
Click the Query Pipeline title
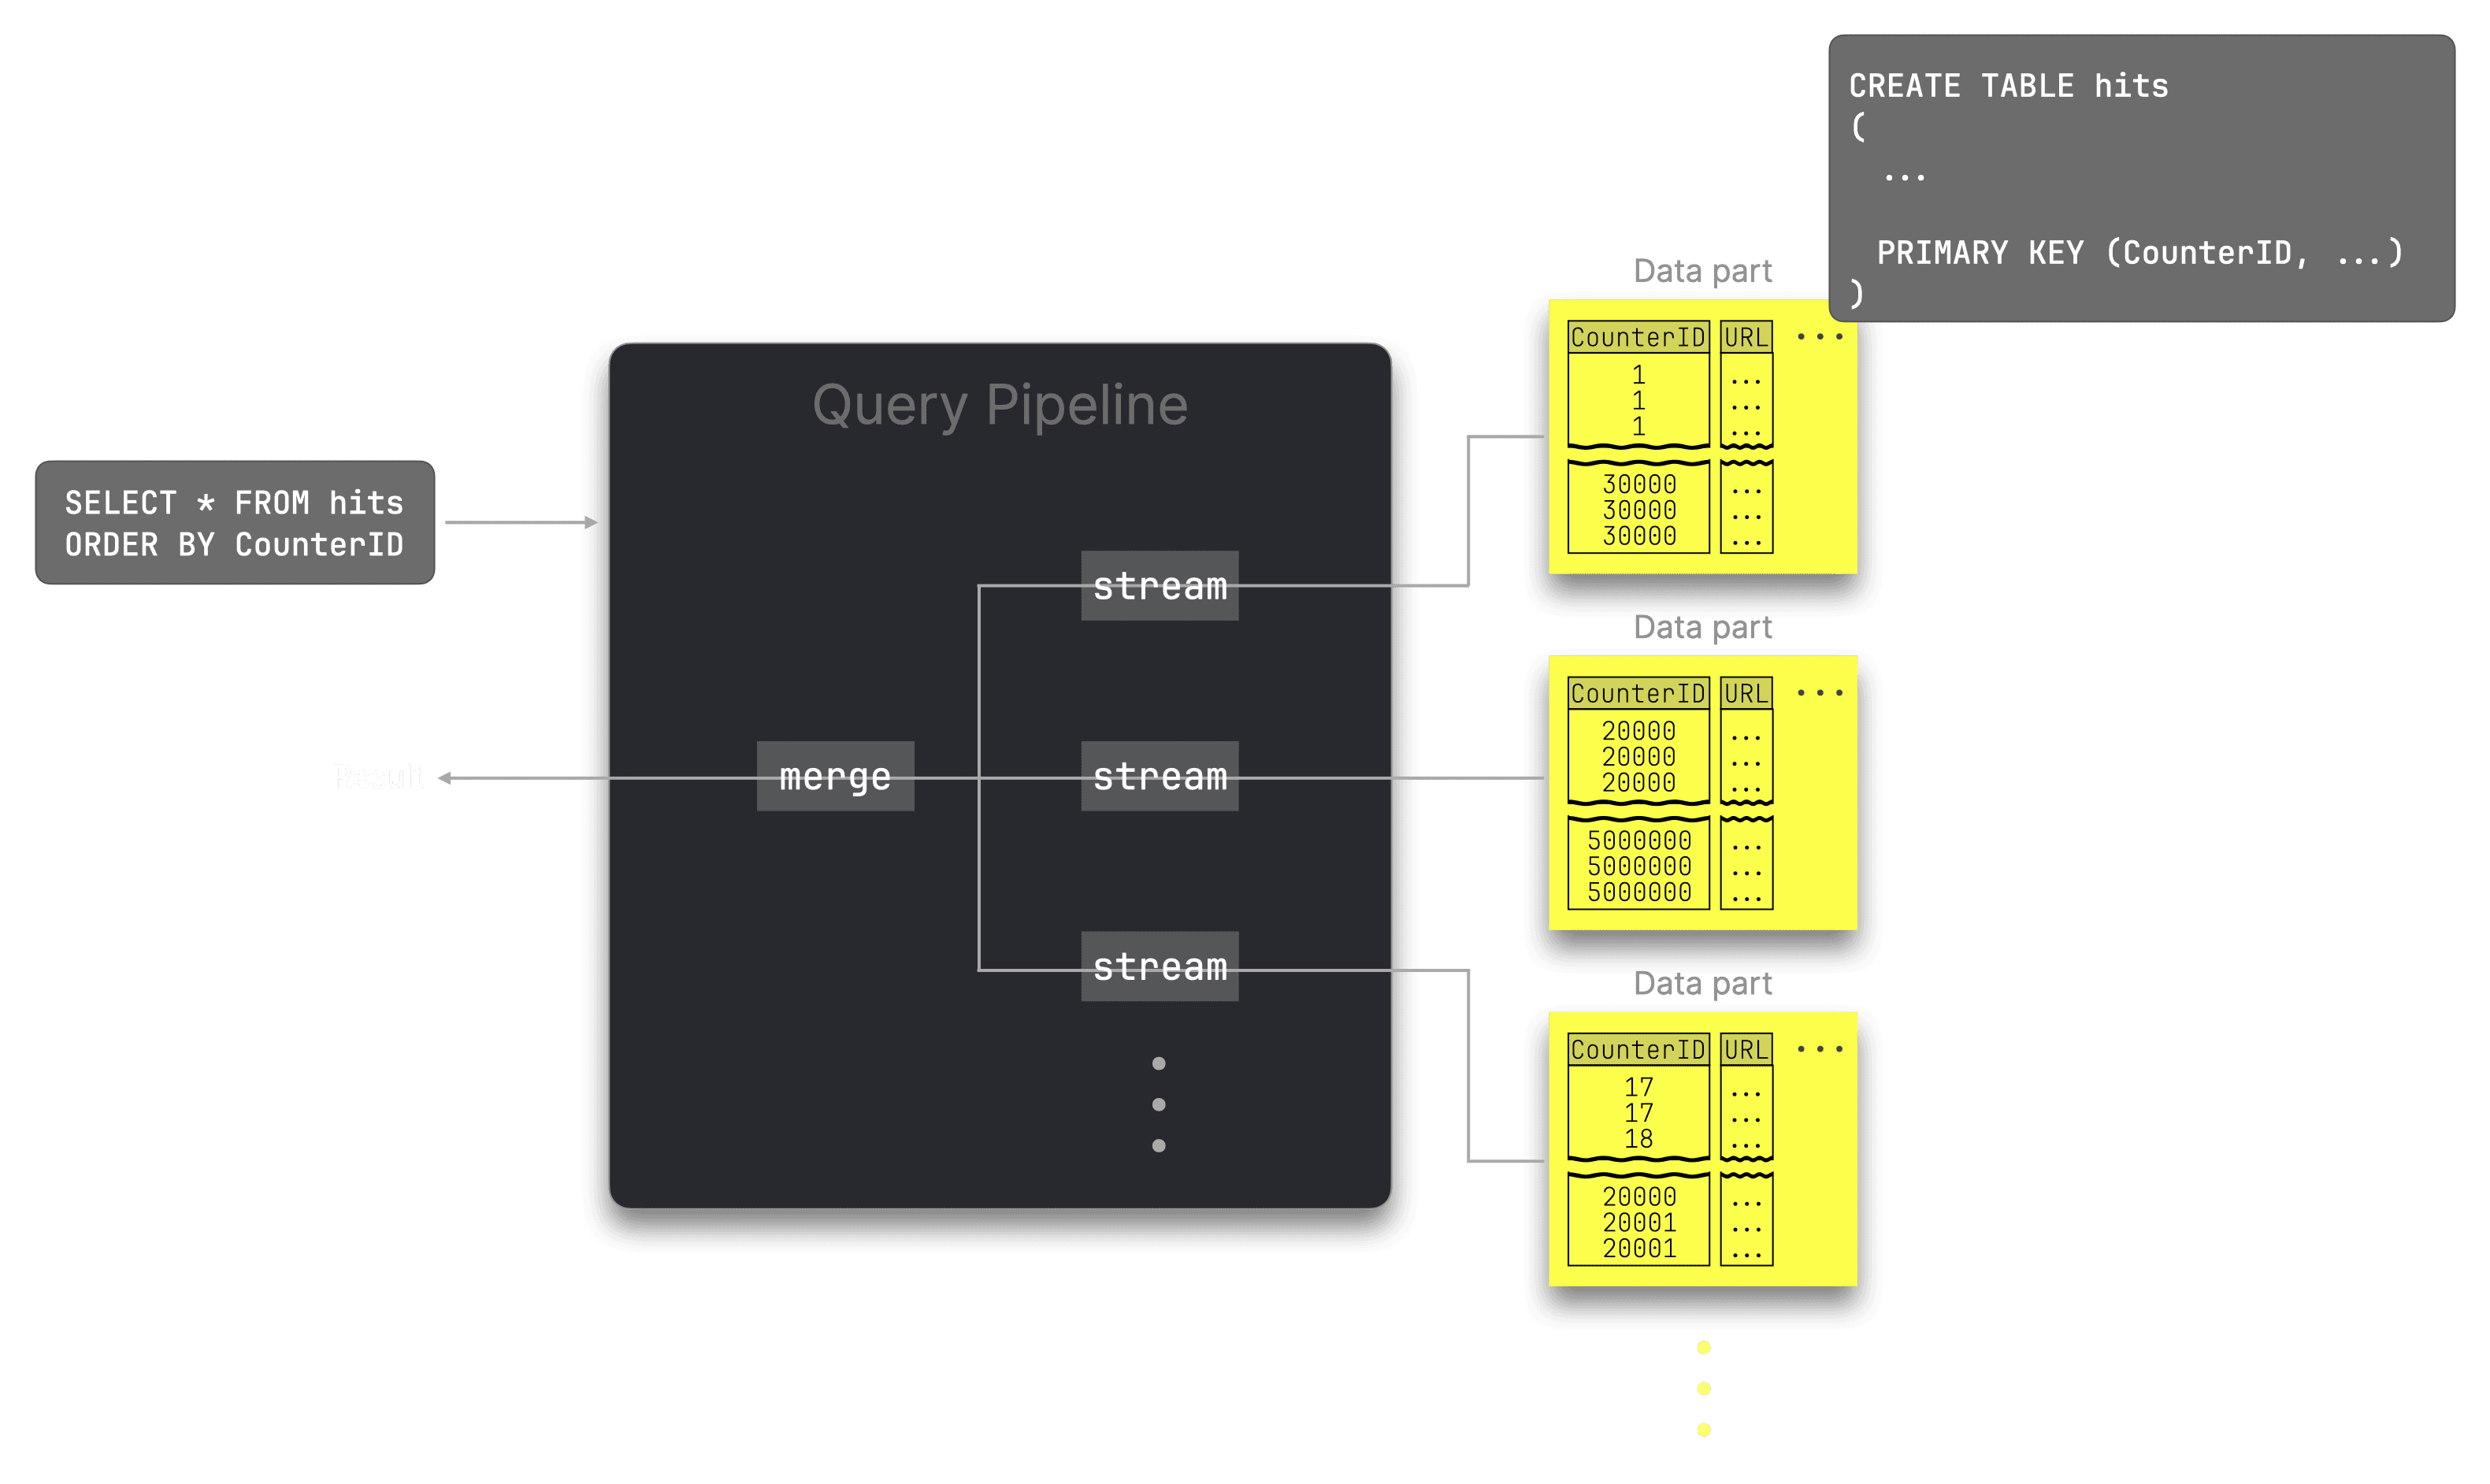click(x=1000, y=405)
